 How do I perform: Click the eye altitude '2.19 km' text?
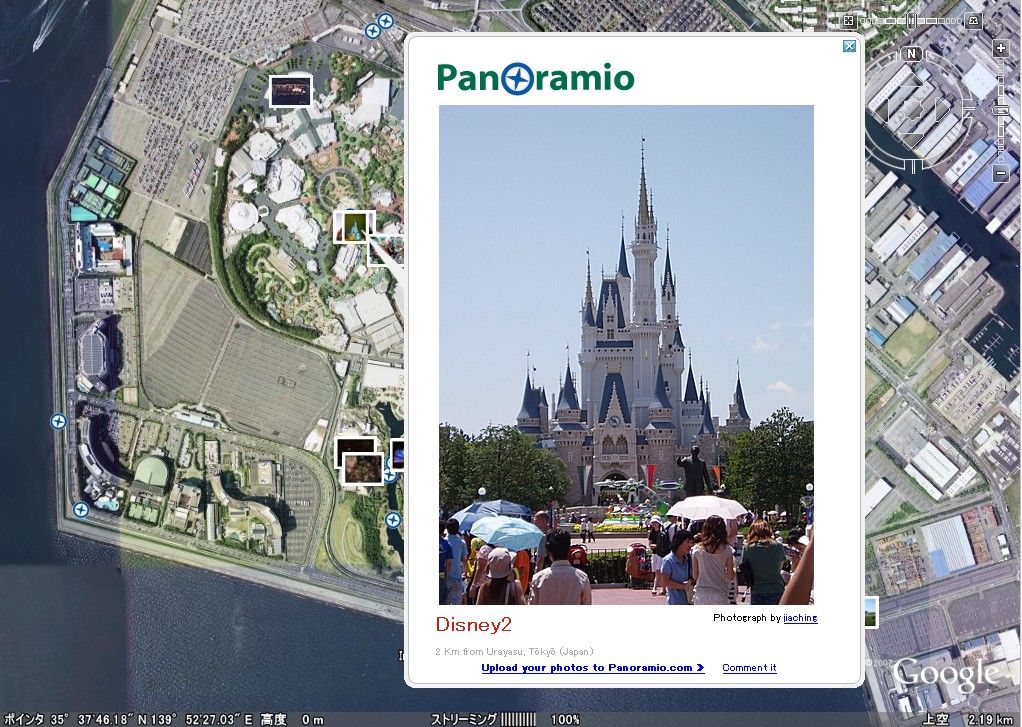coord(990,719)
